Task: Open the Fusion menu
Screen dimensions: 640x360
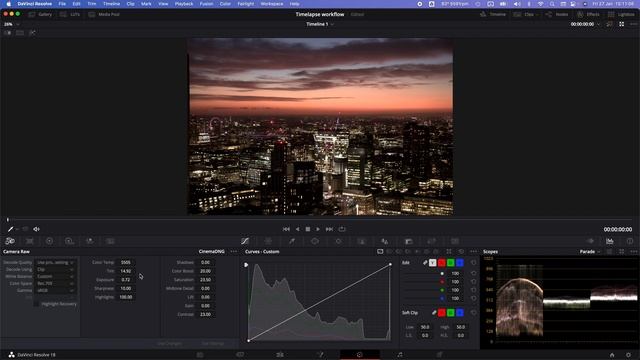Action: [206, 4]
